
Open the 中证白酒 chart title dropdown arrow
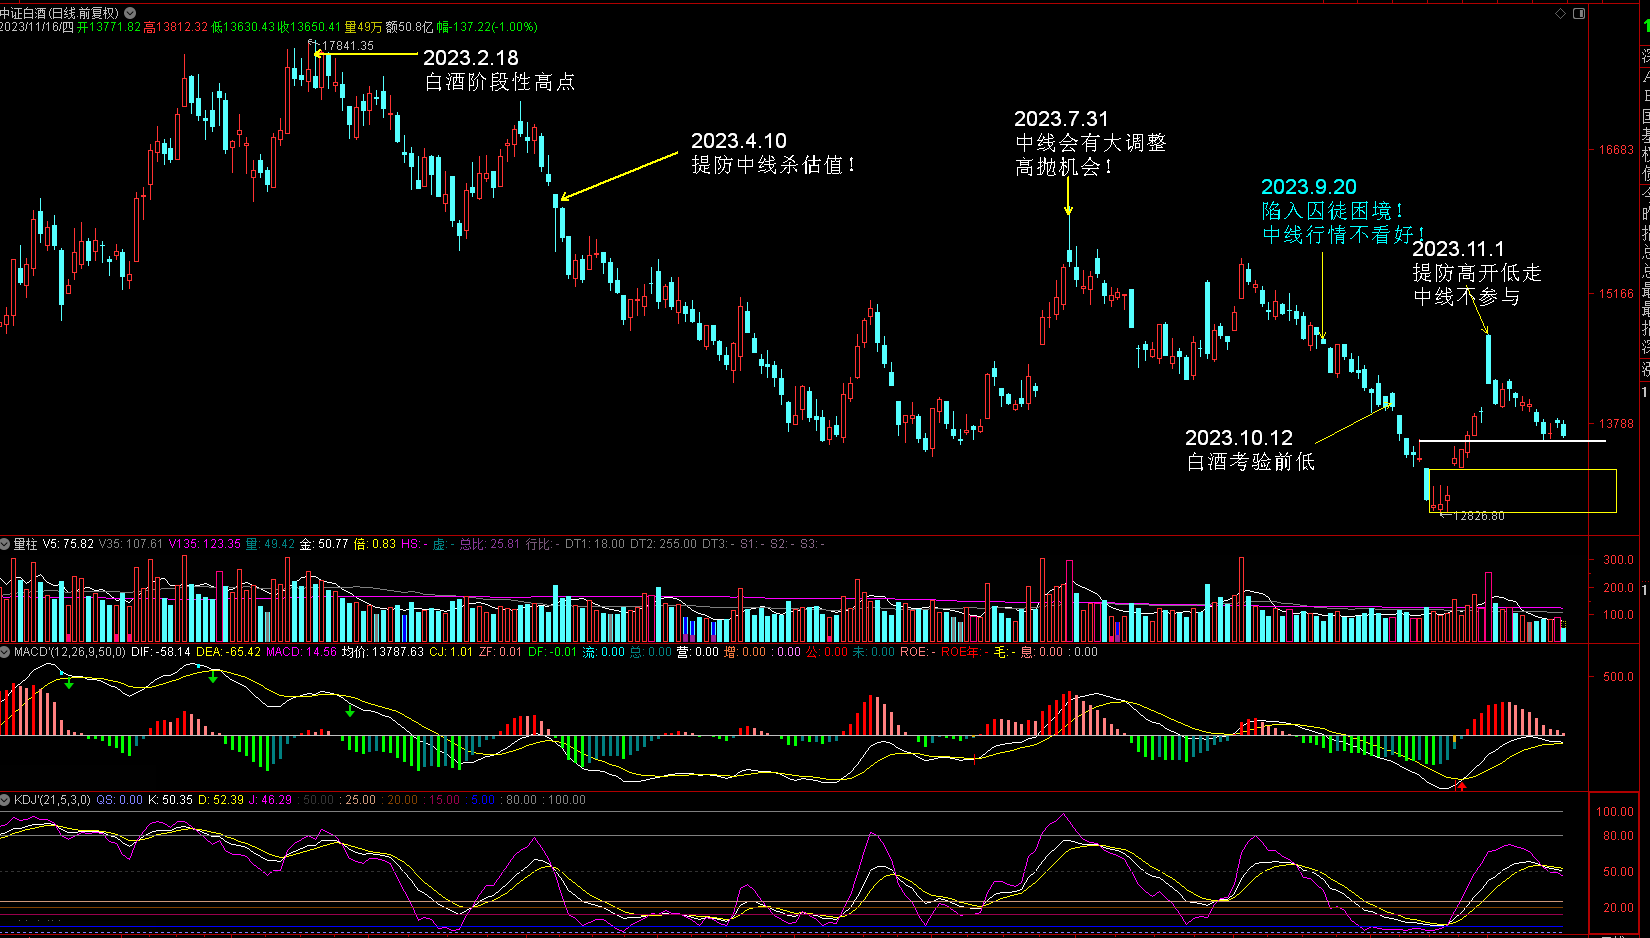click(130, 13)
